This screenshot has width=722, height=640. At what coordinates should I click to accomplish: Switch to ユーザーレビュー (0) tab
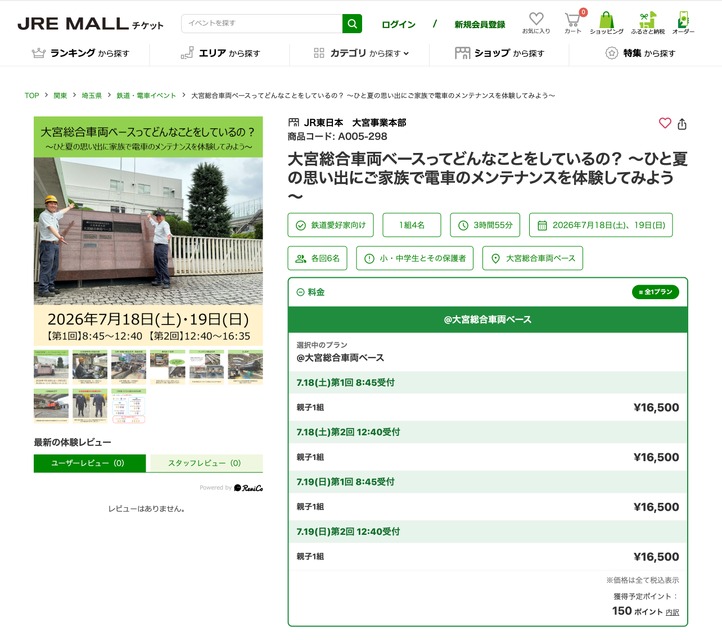(x=90, y=463)
